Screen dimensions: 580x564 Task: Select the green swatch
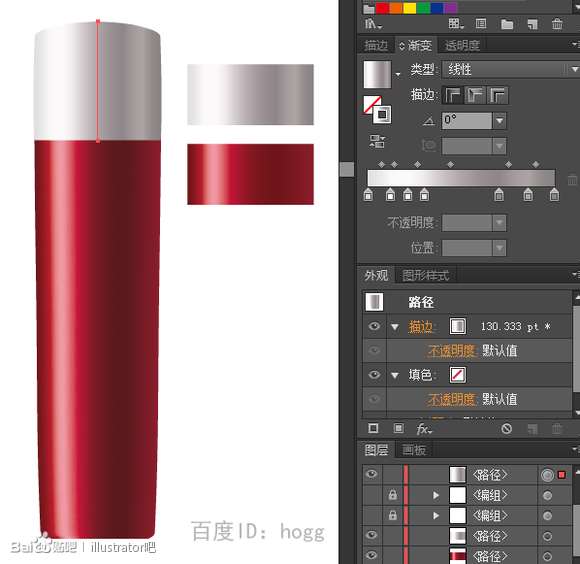[424, 8]
